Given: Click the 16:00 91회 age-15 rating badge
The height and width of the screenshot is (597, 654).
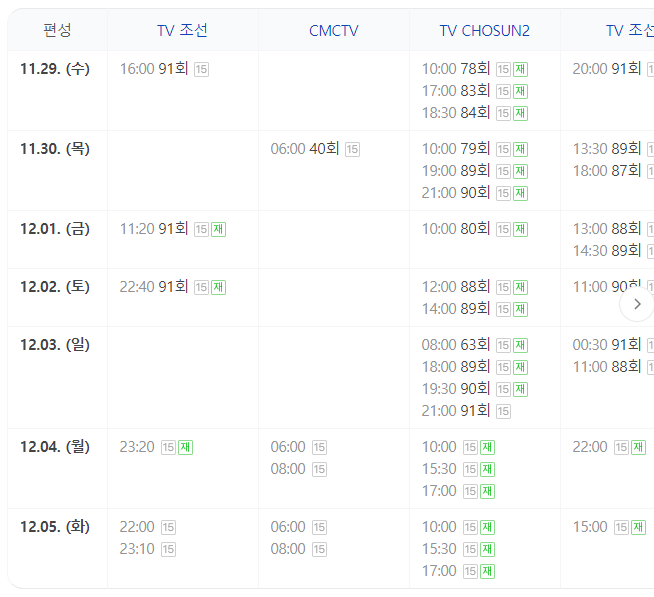Looking at the screenshot, I should 201,69.
